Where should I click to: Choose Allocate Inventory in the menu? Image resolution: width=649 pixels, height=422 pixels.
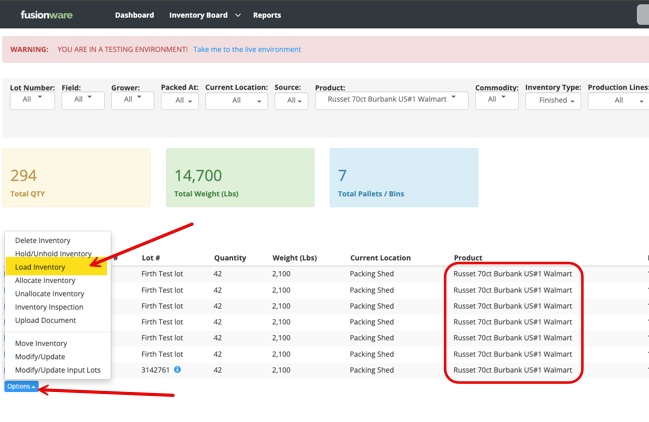coord(45,280)
